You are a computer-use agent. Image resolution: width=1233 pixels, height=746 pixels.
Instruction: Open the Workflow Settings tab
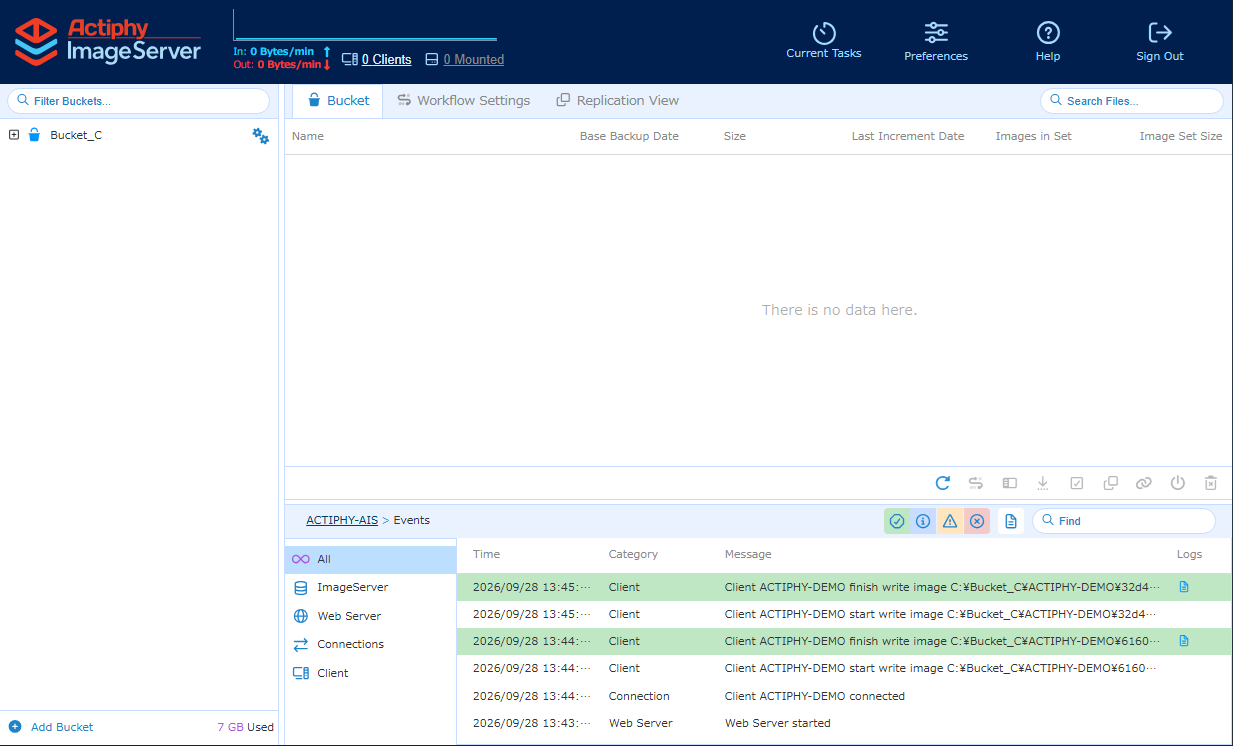pos(463,101)
